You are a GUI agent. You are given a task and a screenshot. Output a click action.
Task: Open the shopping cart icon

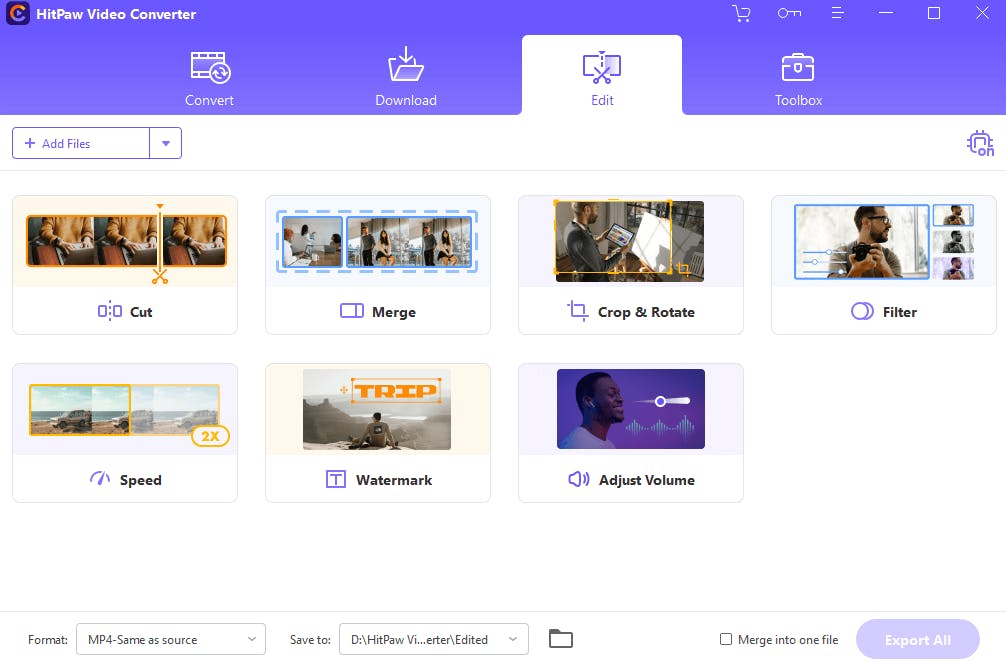(x=741, y=13)
